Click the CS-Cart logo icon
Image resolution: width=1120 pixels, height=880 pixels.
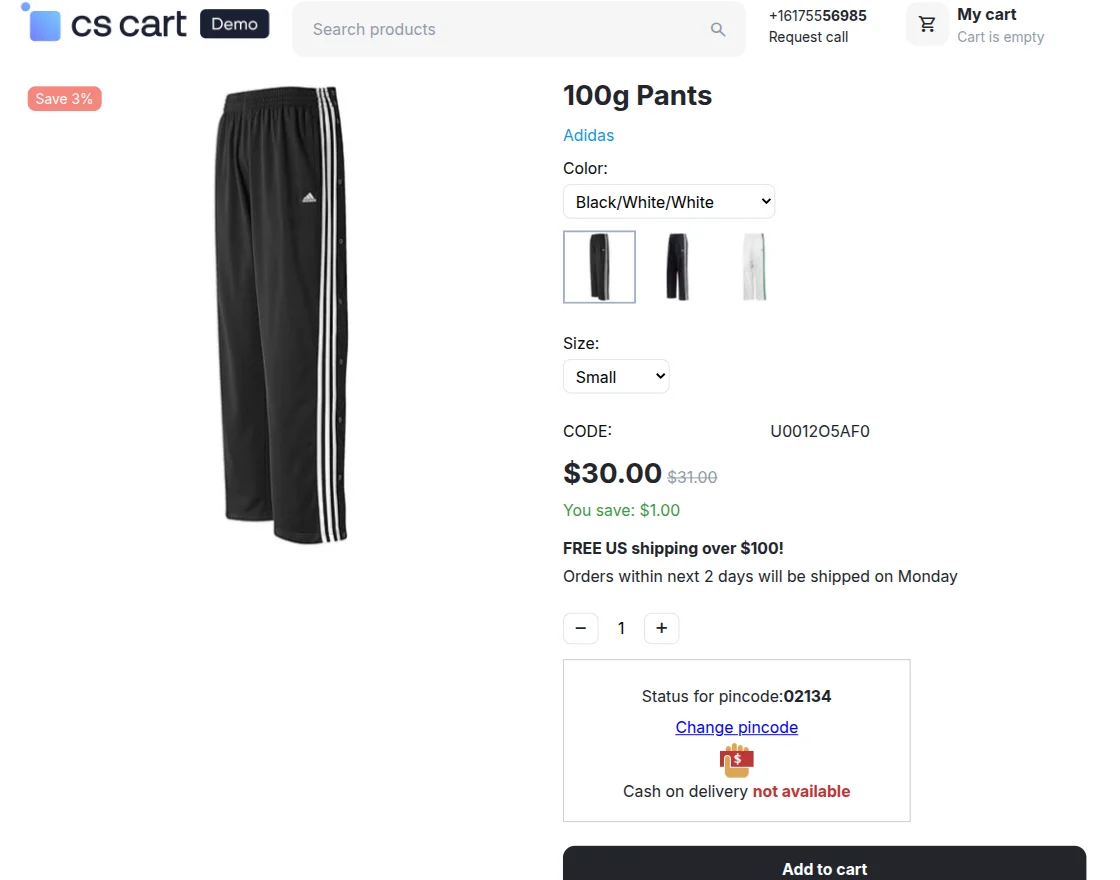45,25
